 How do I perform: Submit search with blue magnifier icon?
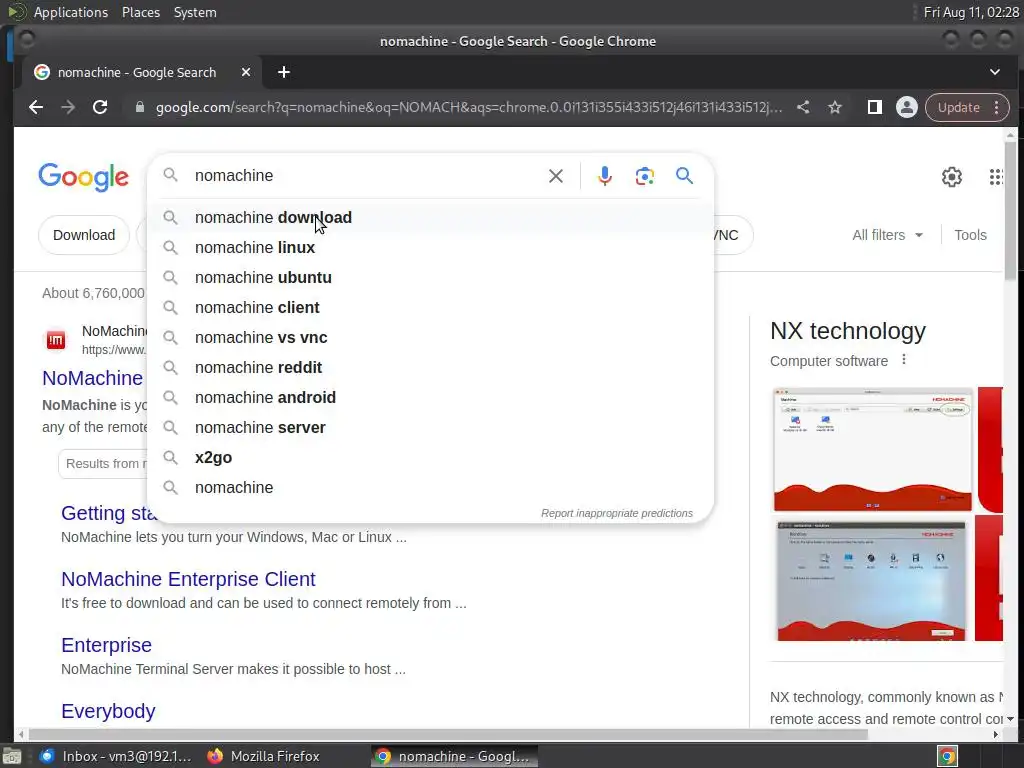pyautogui.click(x=684, y=175)
